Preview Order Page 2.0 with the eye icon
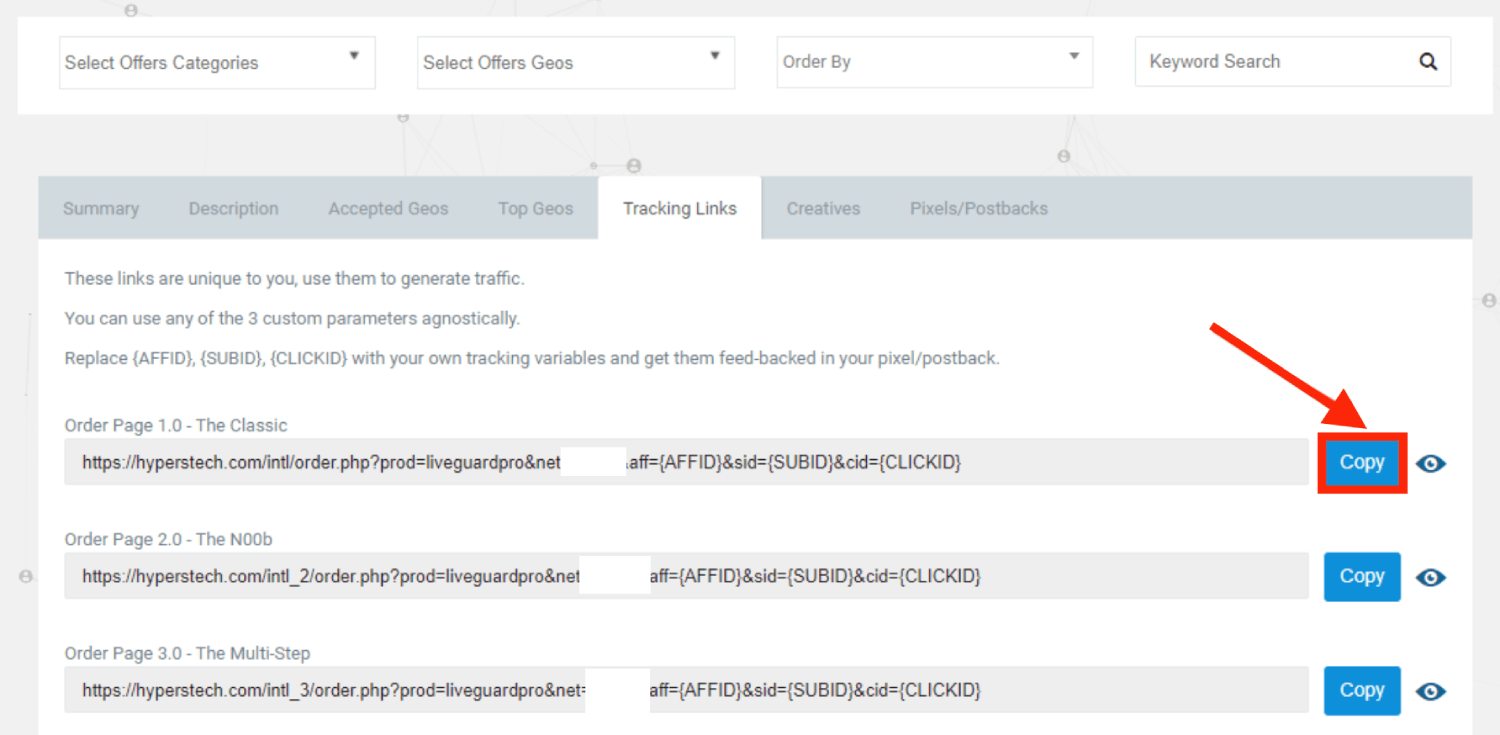Image resolution: width=1500 pixels, height=735 pixels. click(1431, 577)
